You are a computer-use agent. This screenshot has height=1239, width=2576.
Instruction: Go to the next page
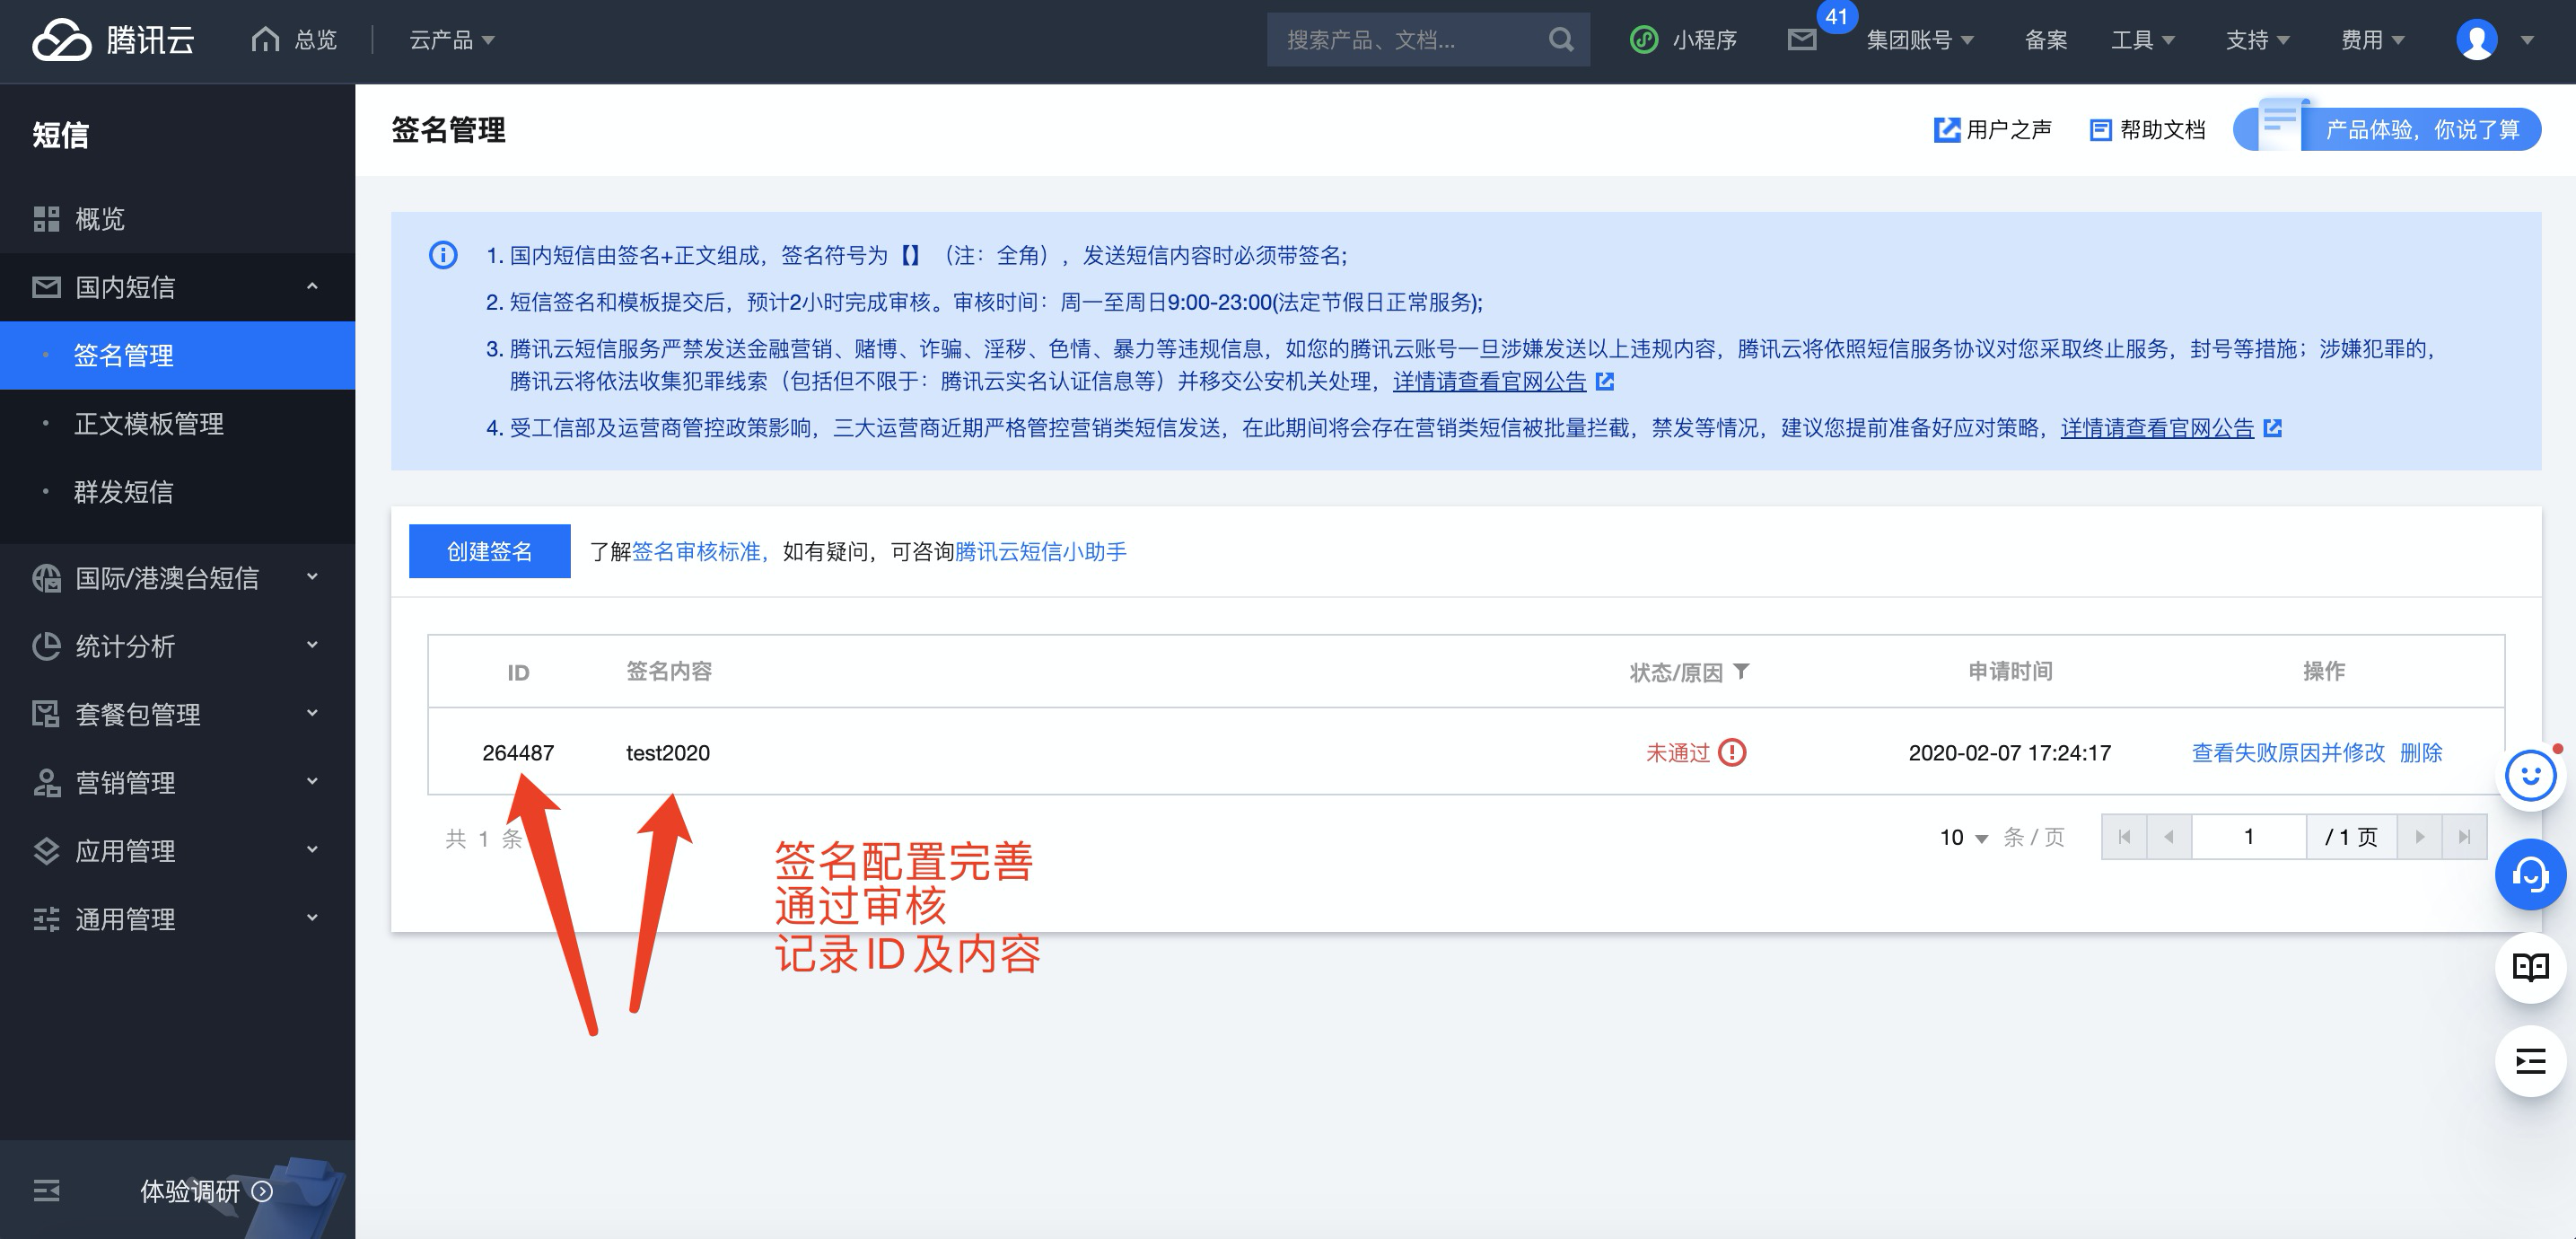pos(2420,837)
